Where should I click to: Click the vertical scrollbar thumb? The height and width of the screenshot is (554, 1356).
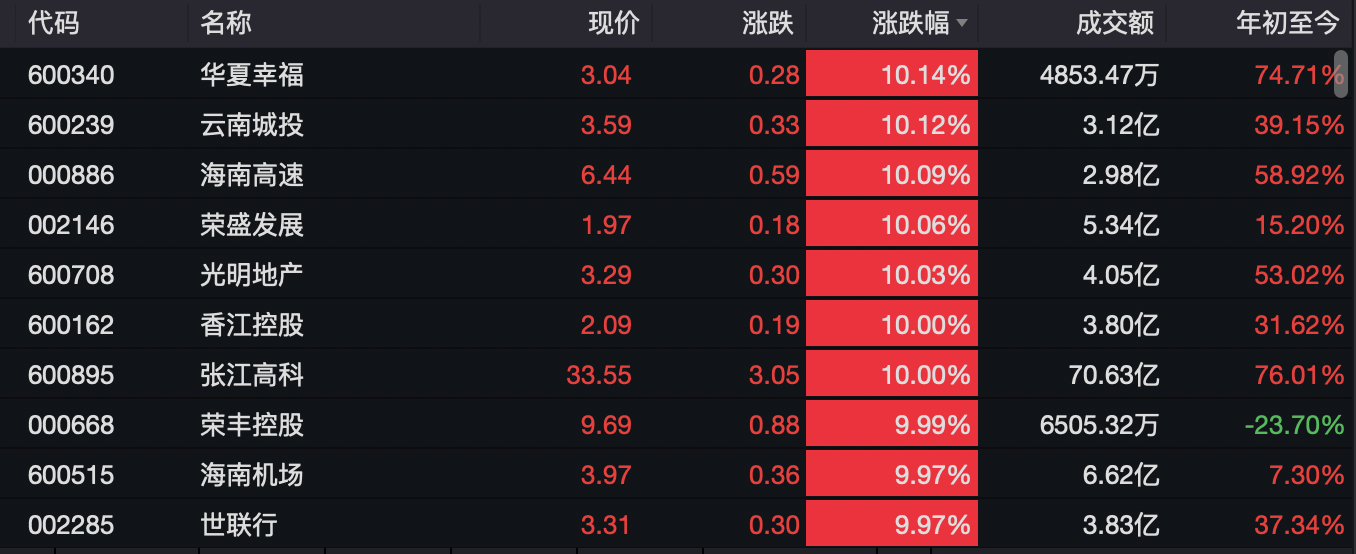pyautogui.click(x=1341, y=71)
